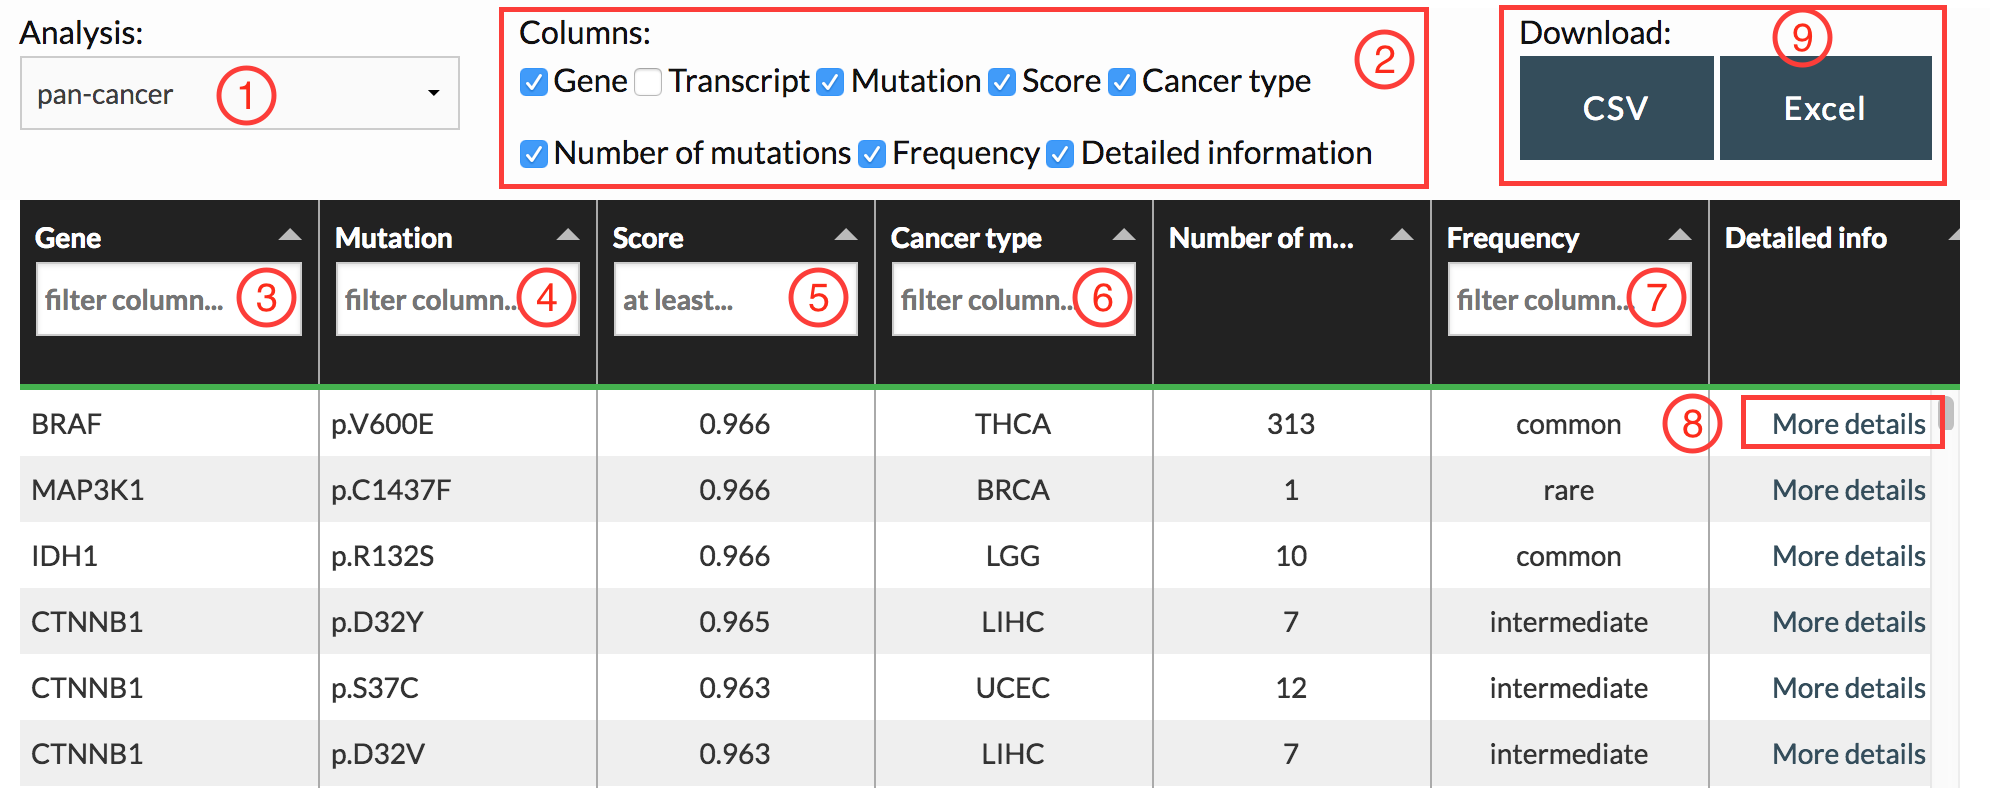Select the IDH1 gene cell
This screenshot has height=788, width=1990.
tap(169, 556)
